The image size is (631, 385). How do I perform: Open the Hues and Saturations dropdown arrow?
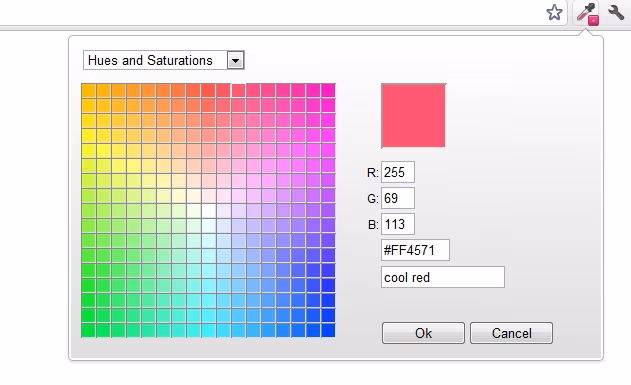[235, 60]
